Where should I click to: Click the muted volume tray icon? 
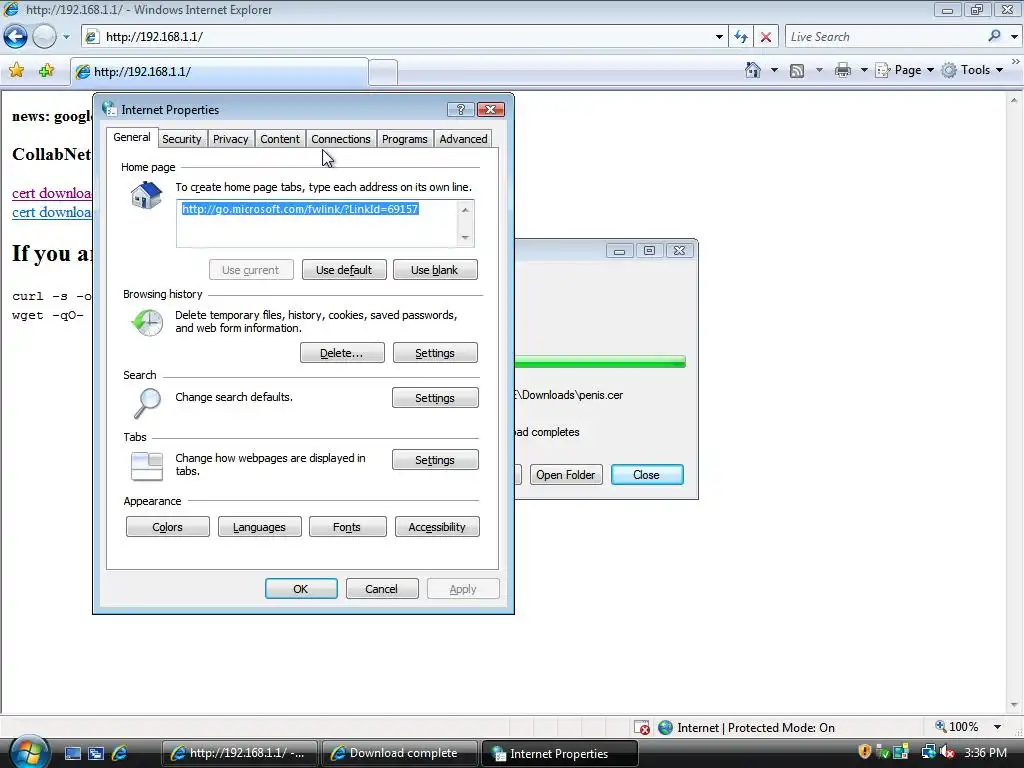point(947,752)
